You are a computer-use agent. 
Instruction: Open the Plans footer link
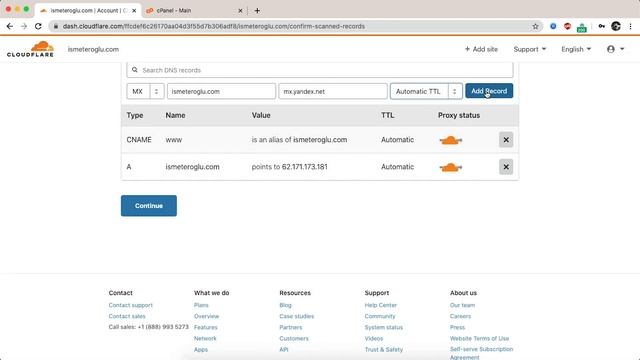[x=201, y=305]
